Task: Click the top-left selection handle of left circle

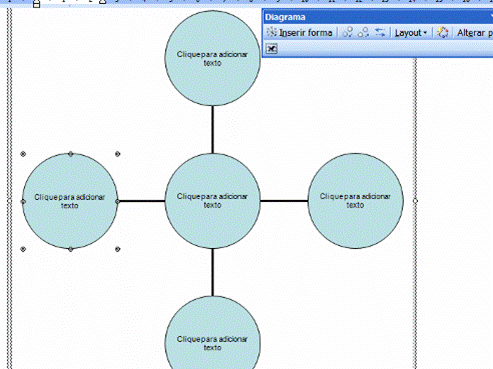Action: tap(23, 154)
